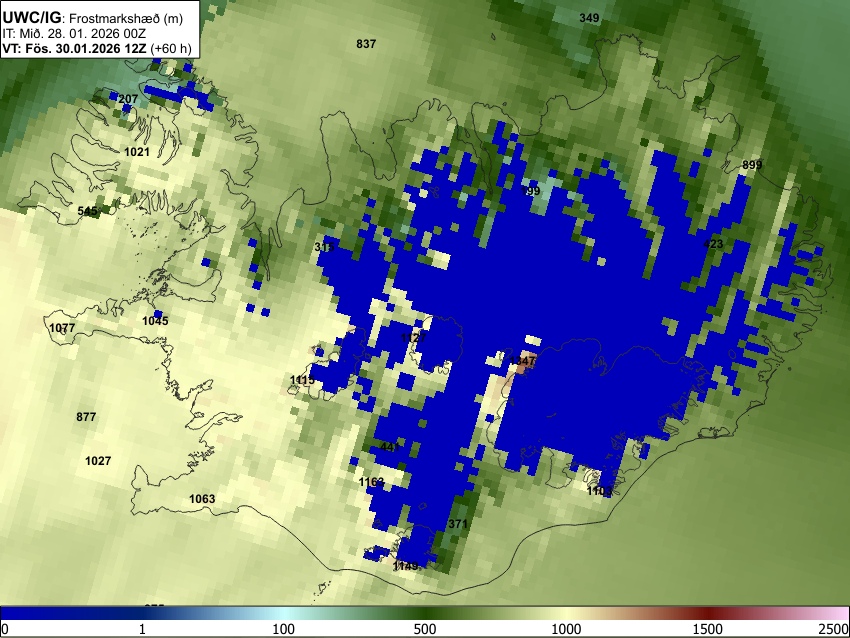Click the map value 423
This screenshot has width=850, height=638.
pos(713,244)
